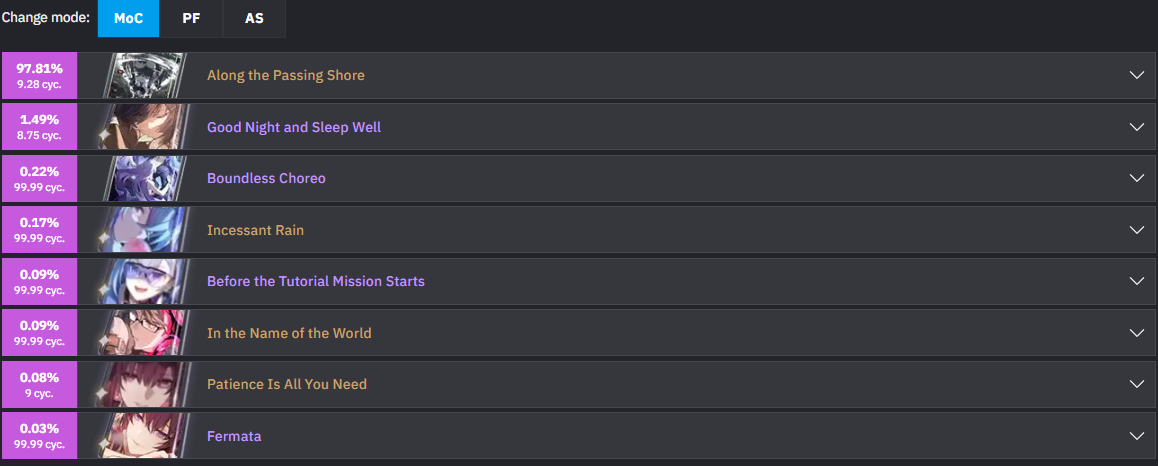Click the Along the Passing Shore light cone image

(x=144, y=75)
